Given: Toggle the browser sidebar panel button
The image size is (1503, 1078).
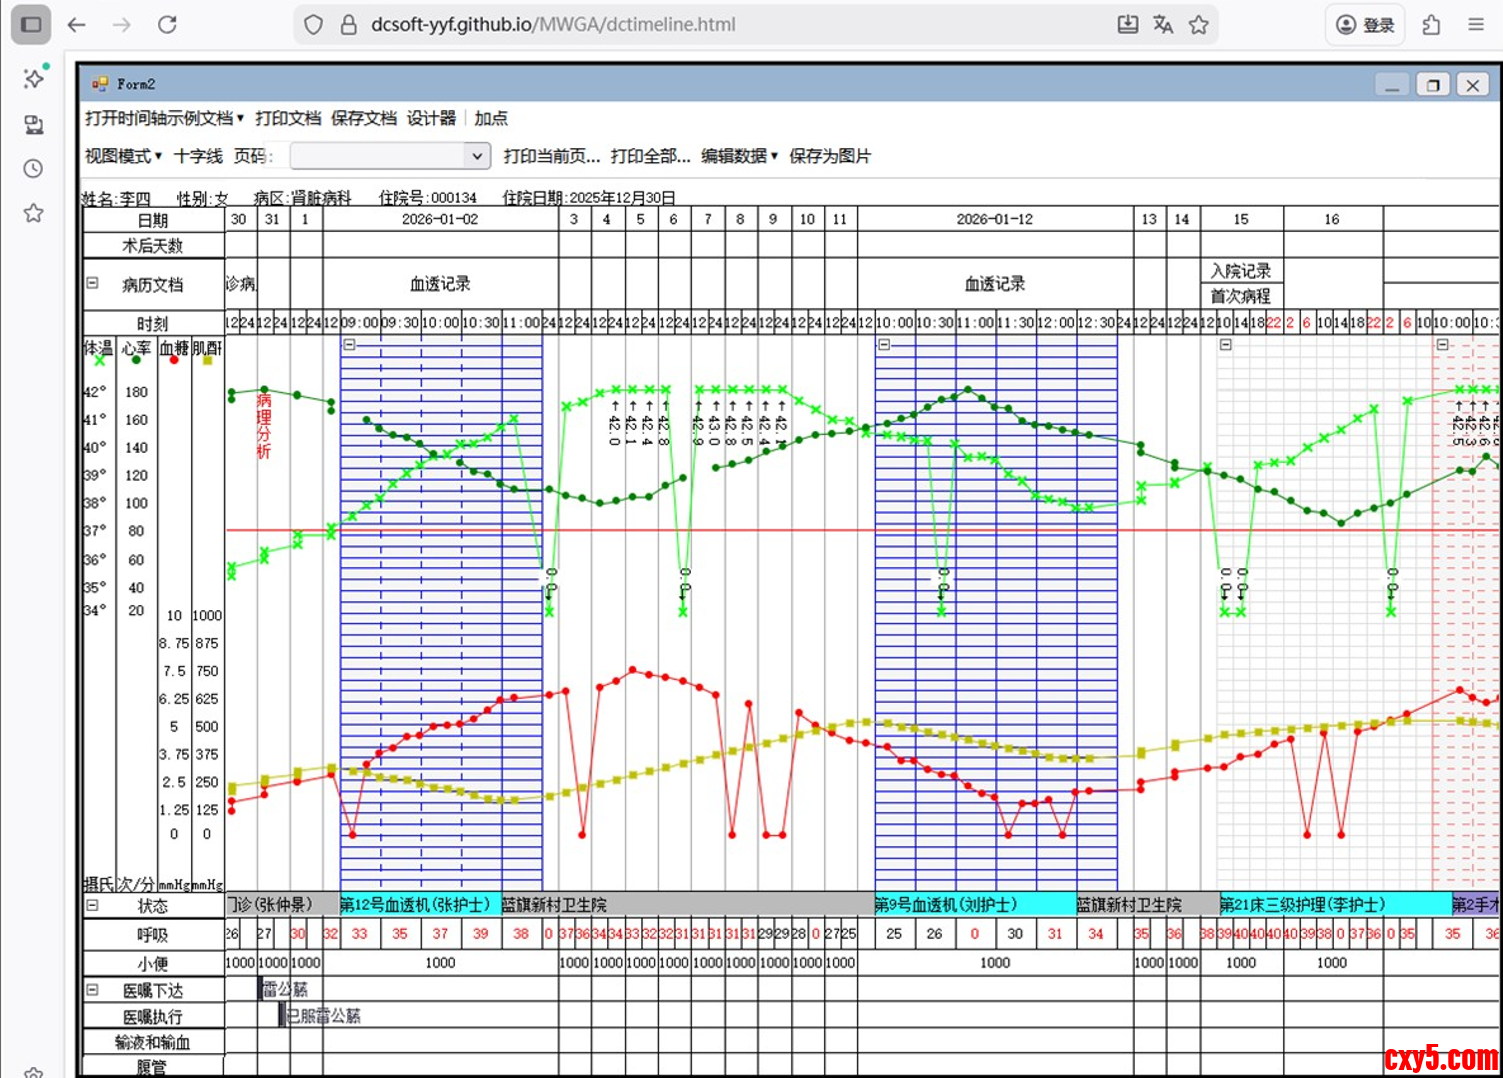Looking at the screenshot, I should (31, 25).
